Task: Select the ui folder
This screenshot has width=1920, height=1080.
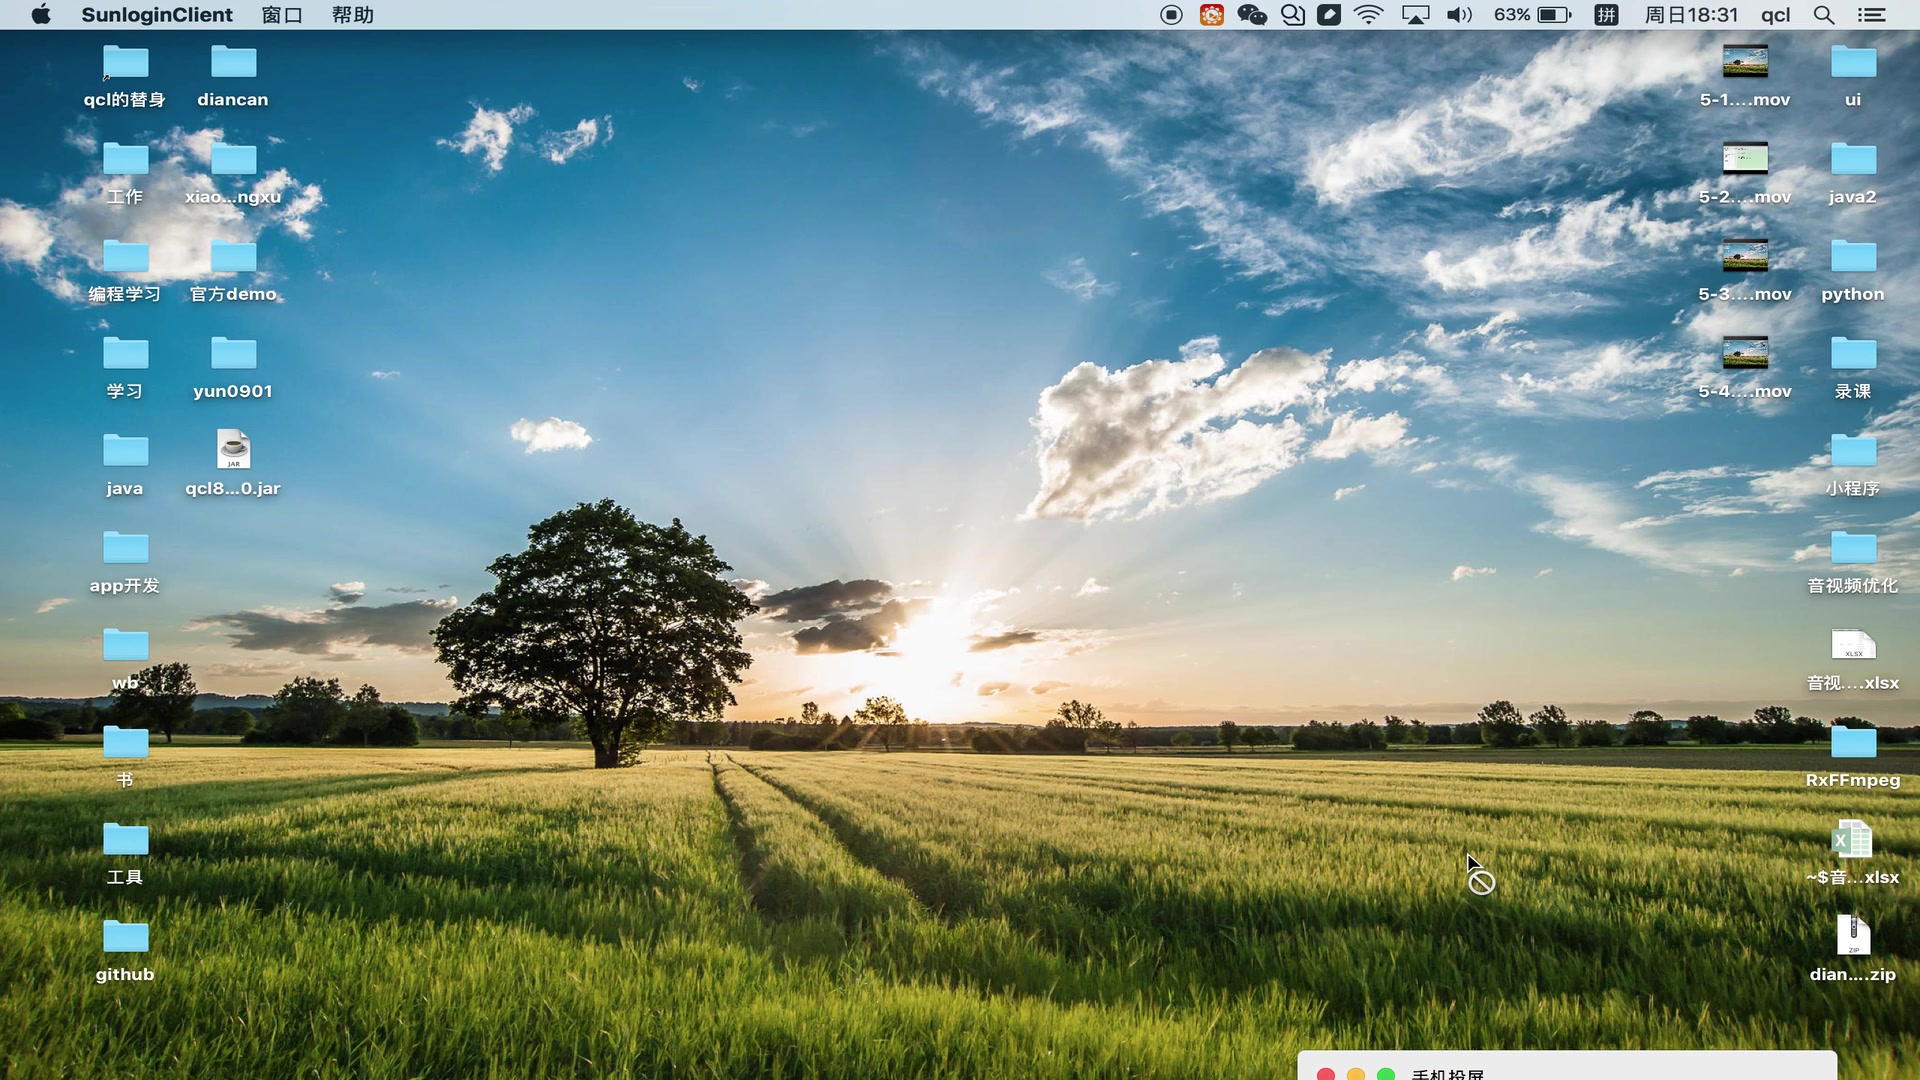Action: pos(1853,76)
